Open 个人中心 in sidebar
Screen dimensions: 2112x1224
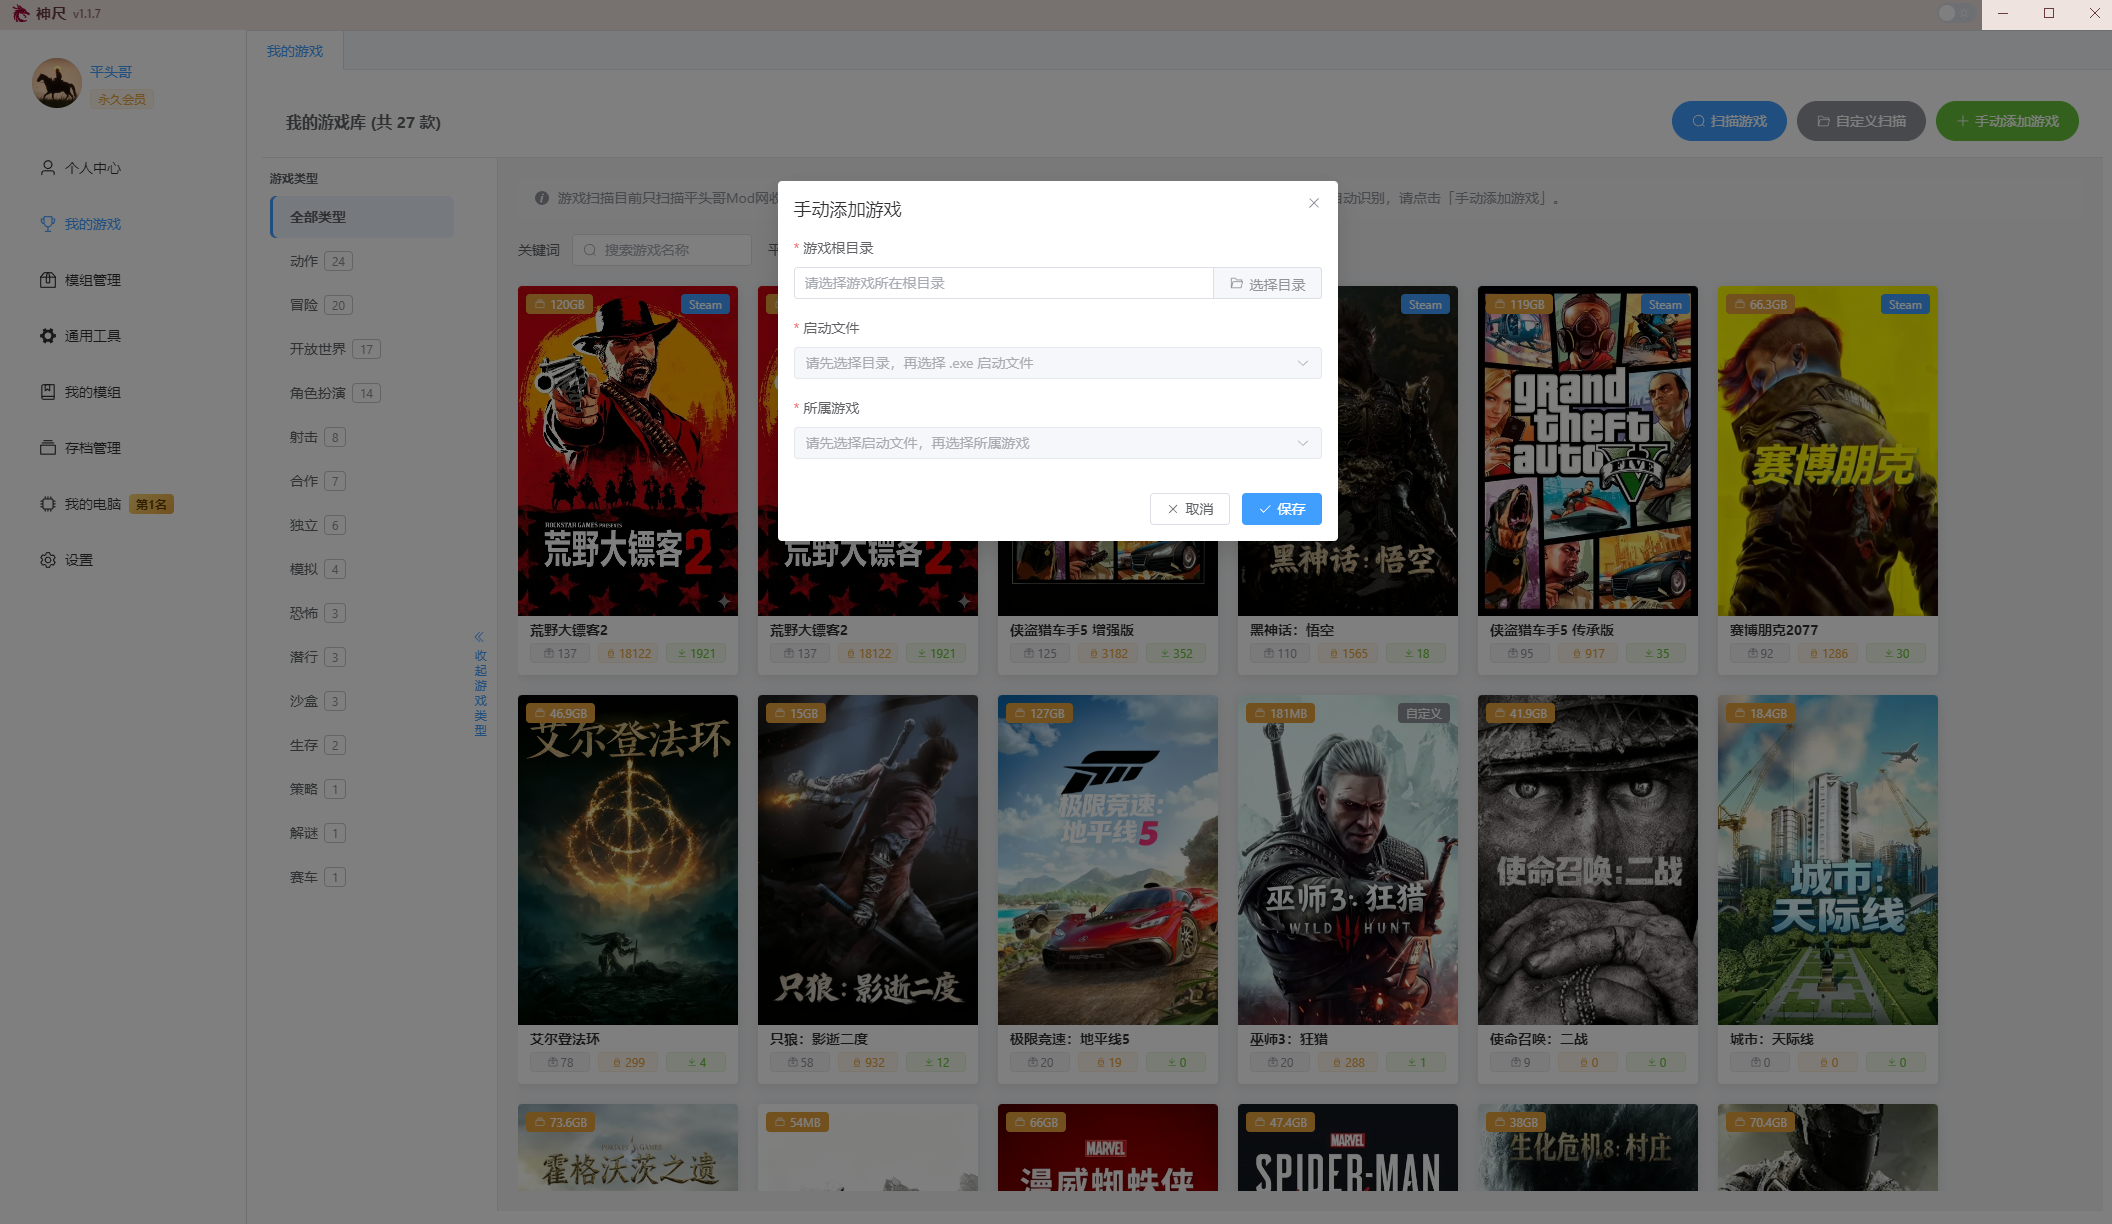pos(80,168)
